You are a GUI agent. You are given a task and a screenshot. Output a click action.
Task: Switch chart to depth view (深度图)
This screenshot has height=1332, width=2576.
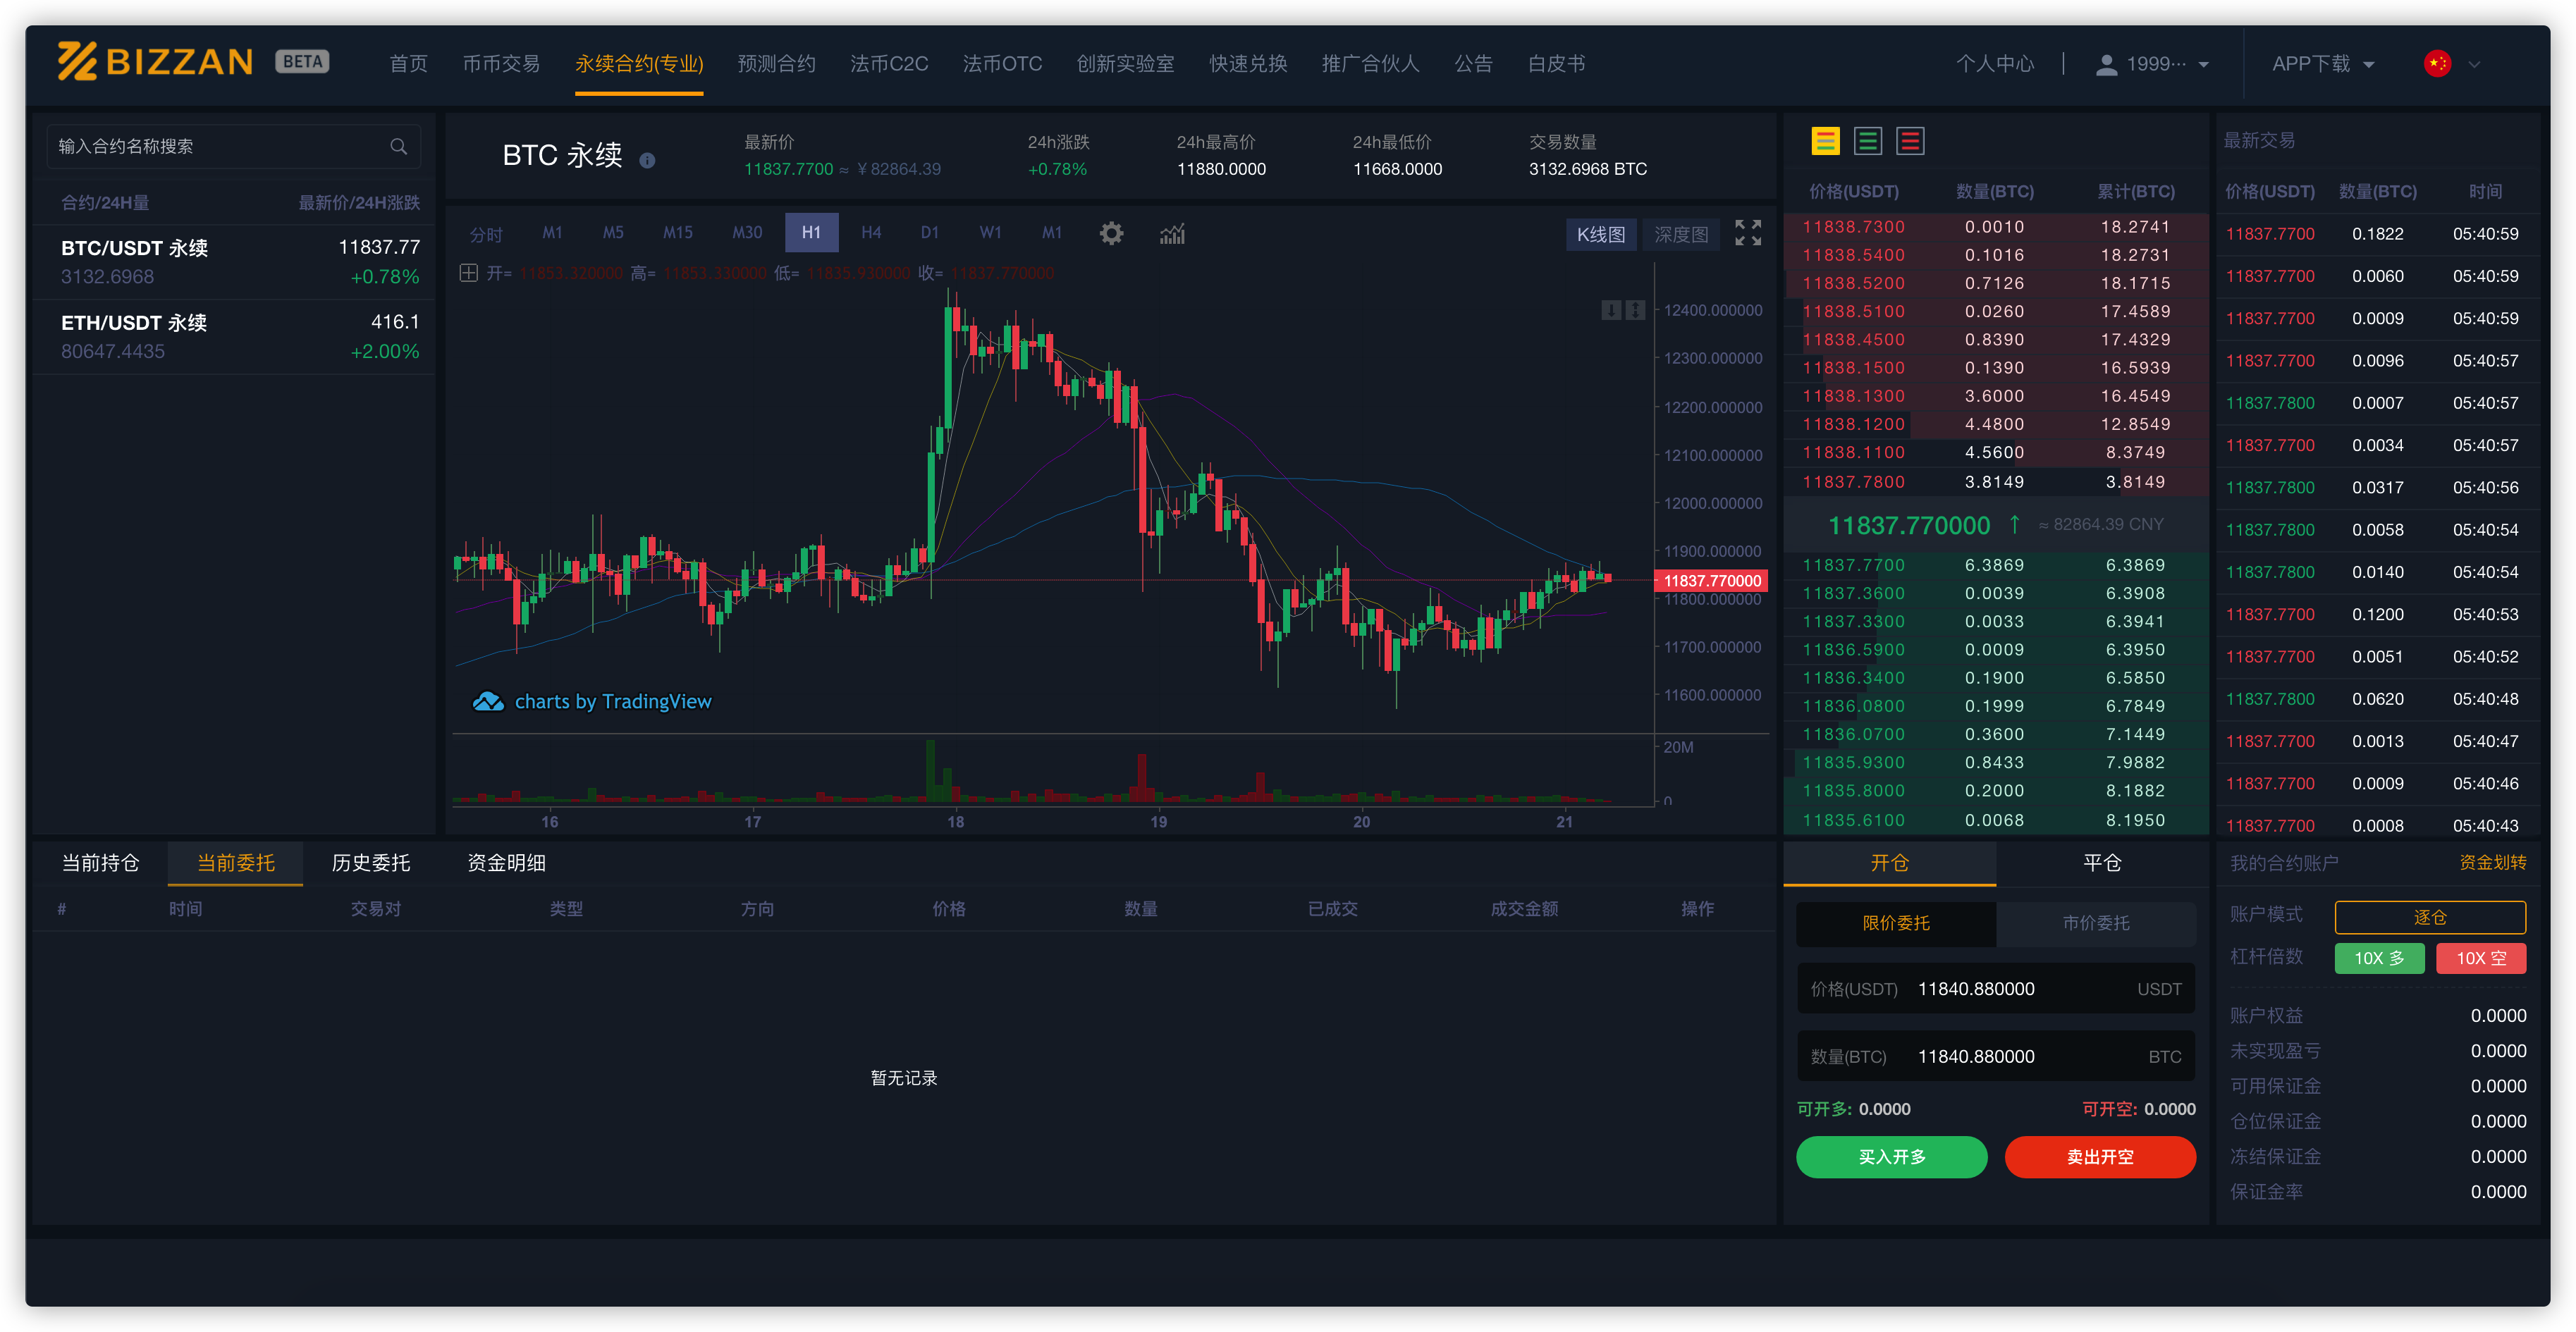coord(1680,234)
